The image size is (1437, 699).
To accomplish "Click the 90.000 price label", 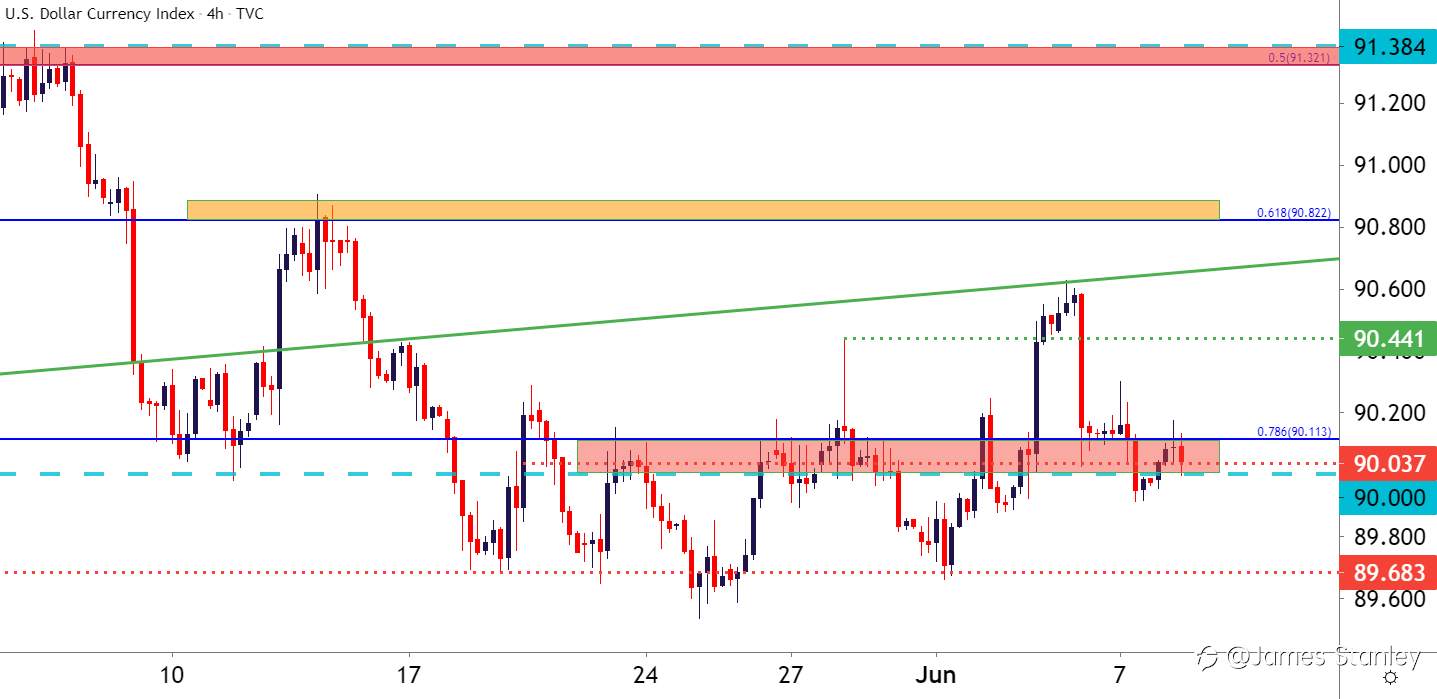I will pos(1388,498).
